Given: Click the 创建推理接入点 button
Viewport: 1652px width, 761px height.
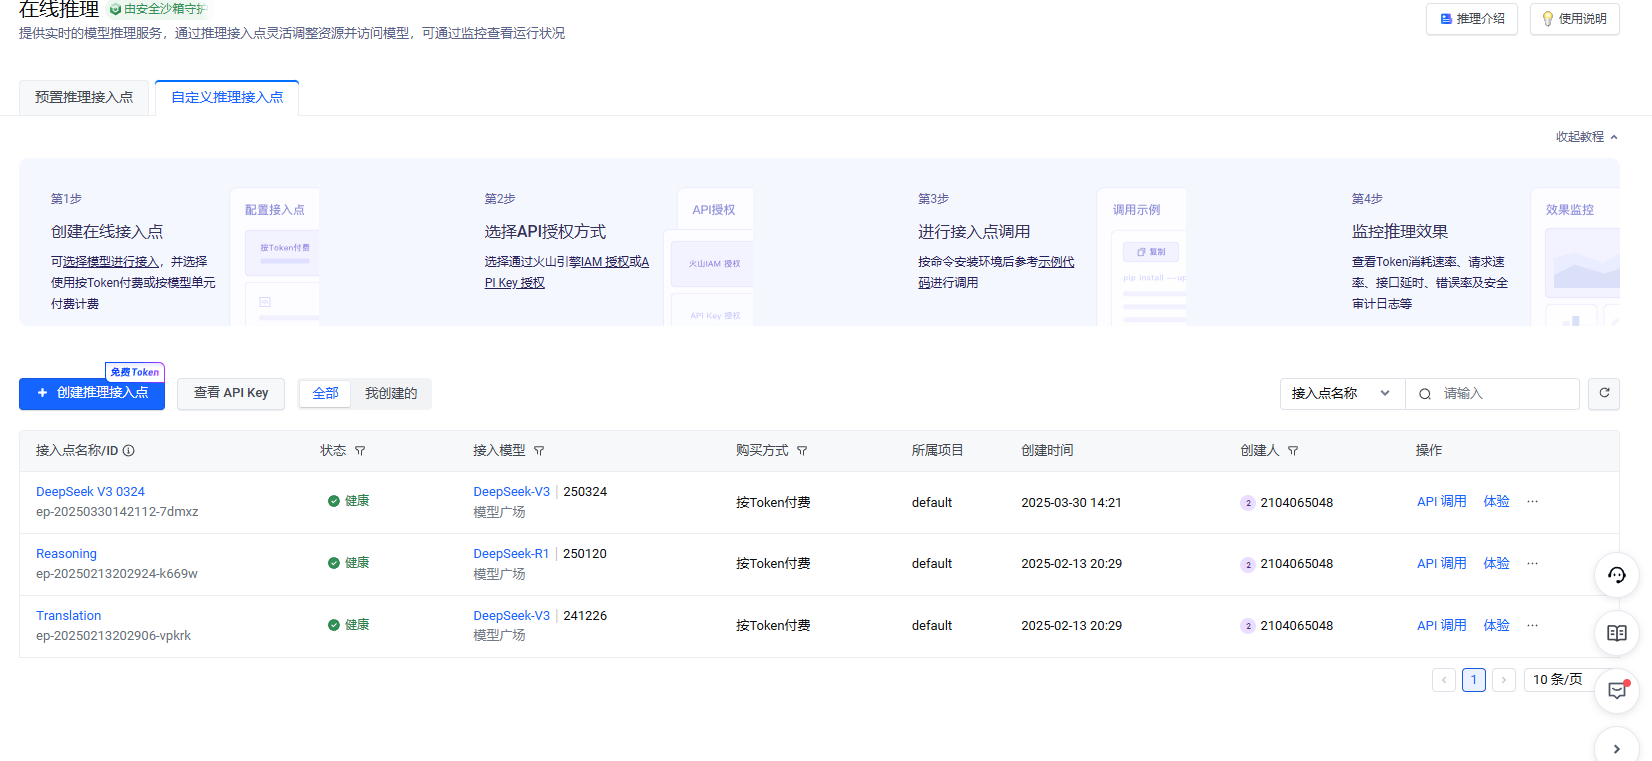Looking at the screenshot, I should [92, 393].
